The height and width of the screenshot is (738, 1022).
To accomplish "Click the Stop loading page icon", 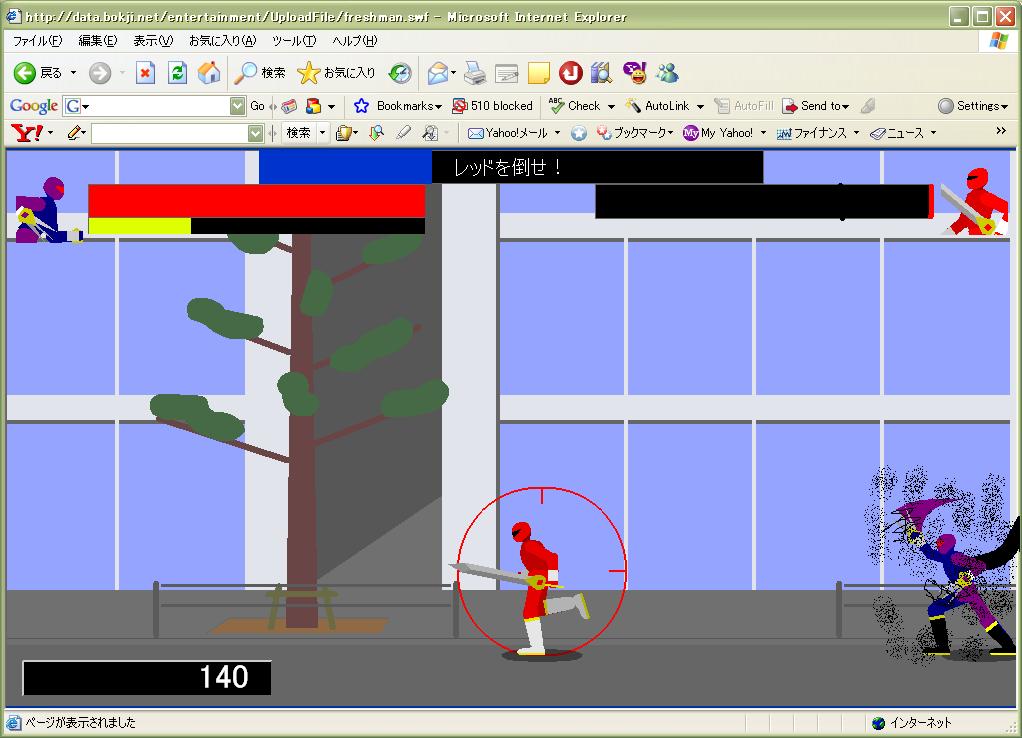I will click(145, 73).
